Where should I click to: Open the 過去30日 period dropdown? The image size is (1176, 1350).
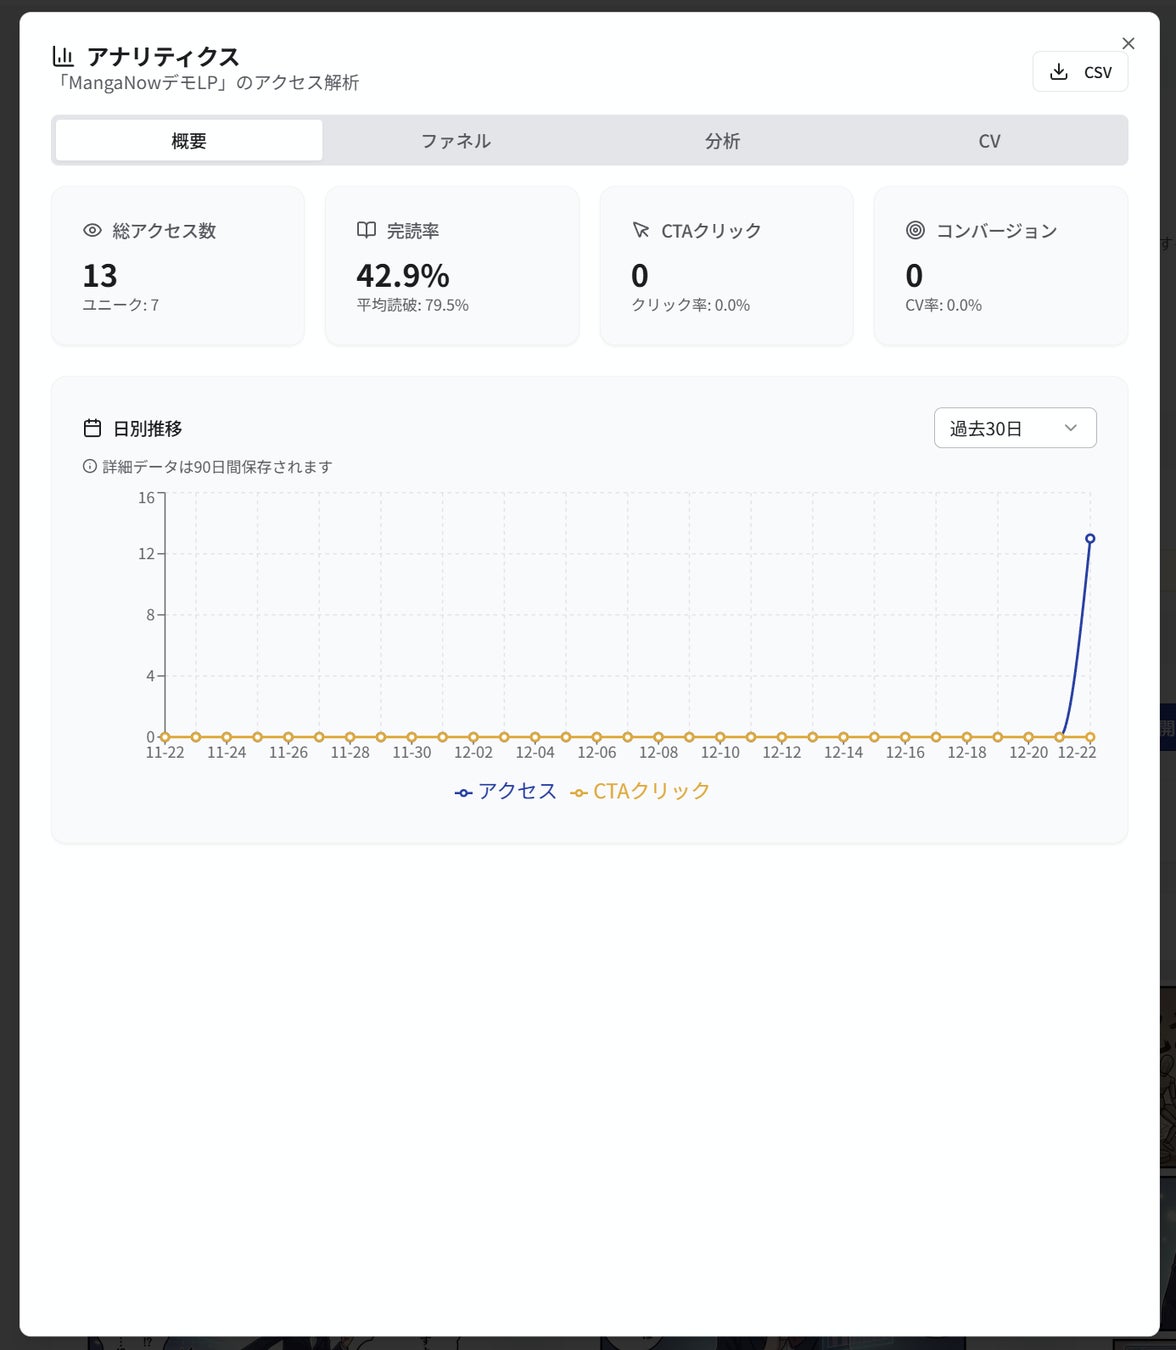(x=1001, y=428)
